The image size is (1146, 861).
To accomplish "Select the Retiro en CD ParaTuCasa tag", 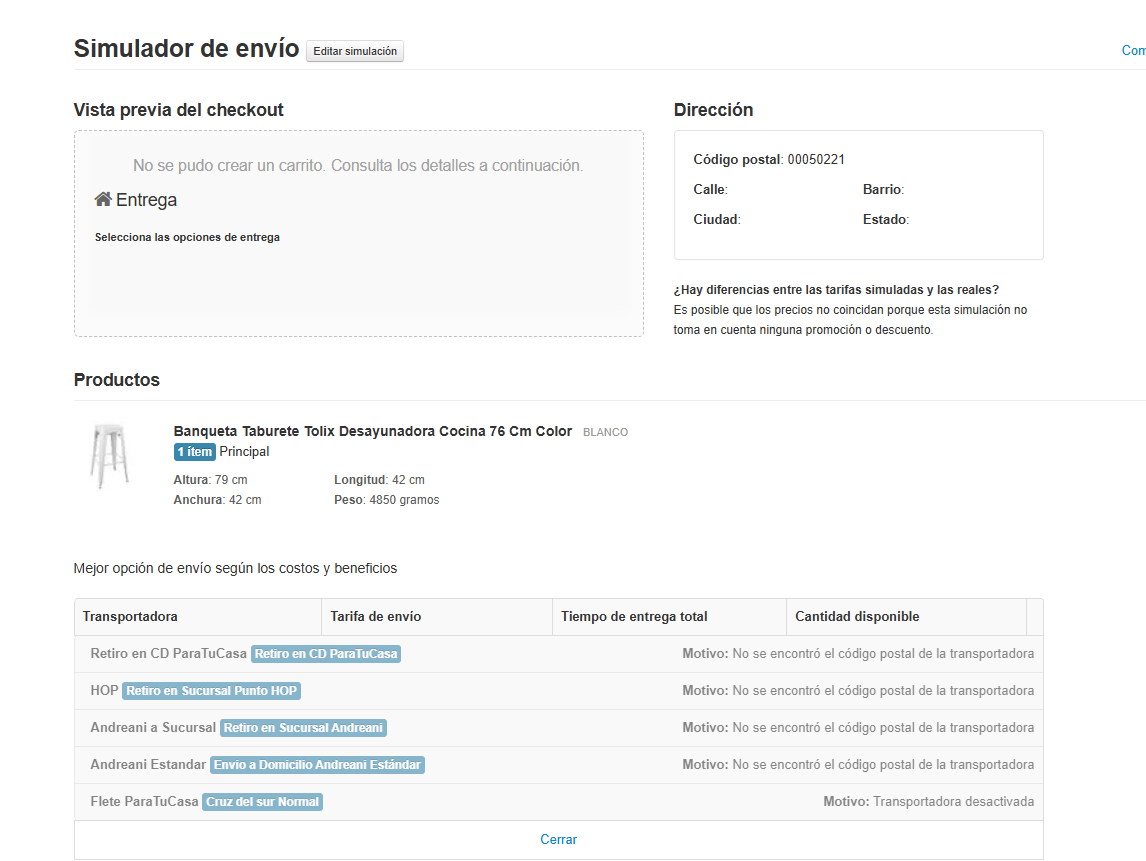I will 326,654.
